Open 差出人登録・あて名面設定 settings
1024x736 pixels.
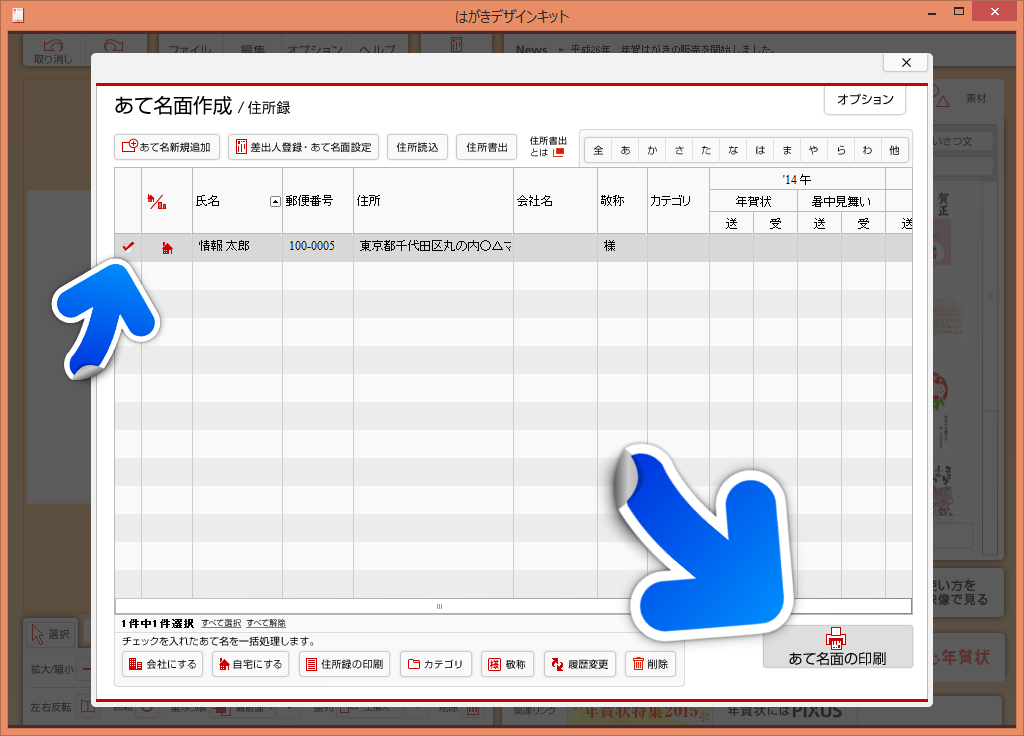(303, 147)
